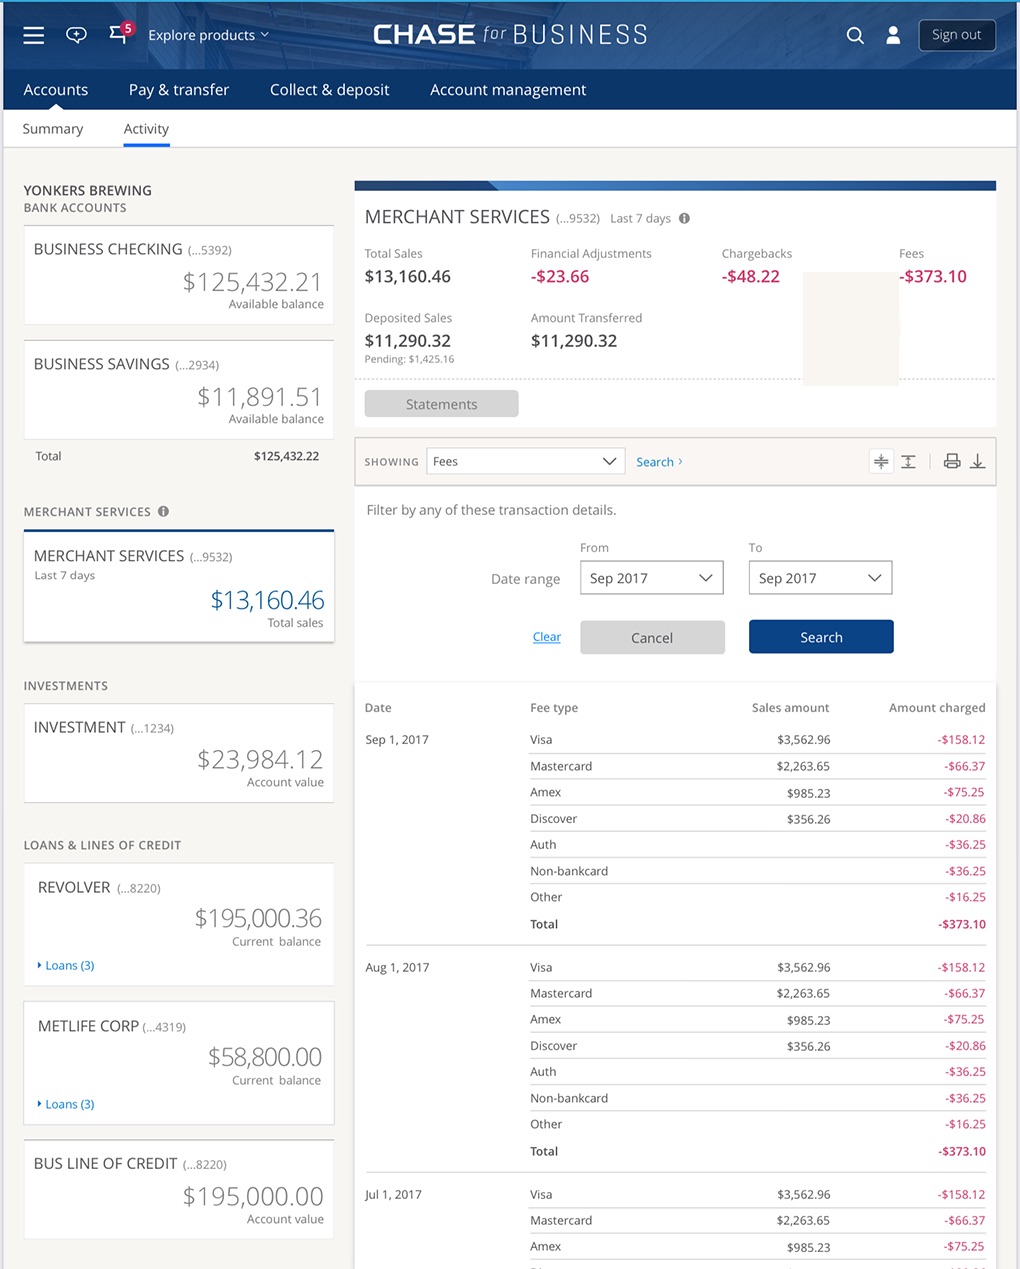The width and height of the screenshot is (1020, 1269).
Task: Click the Clear link
Action: coord(547,637)
